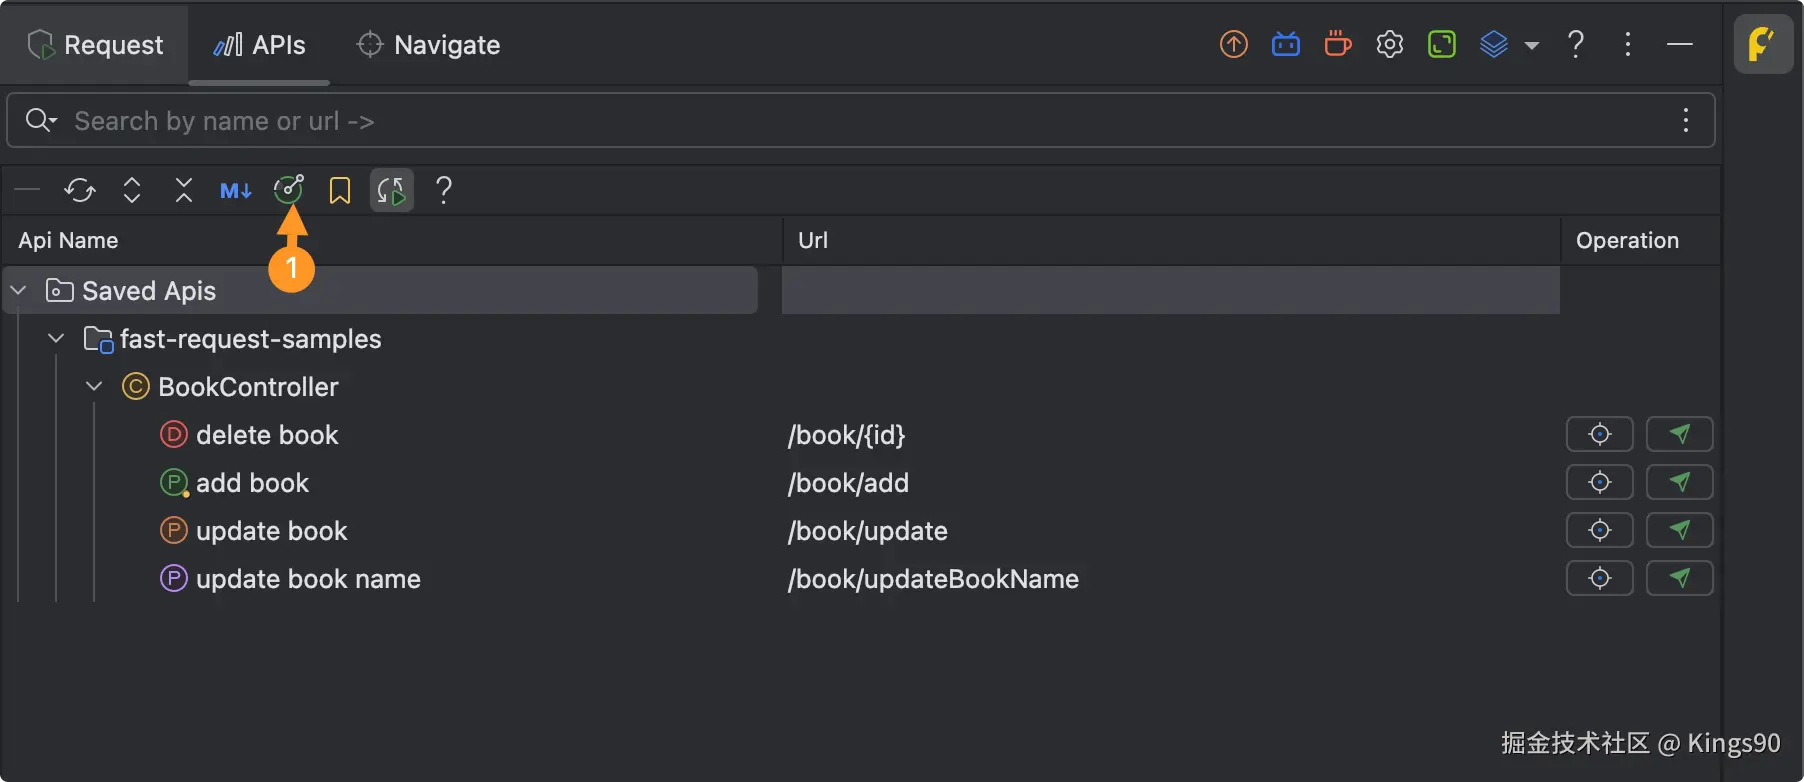Viewport: 1804px width, 782px height.
Task: Click the toolbar question mark icon
Action: tap(444, 190)
